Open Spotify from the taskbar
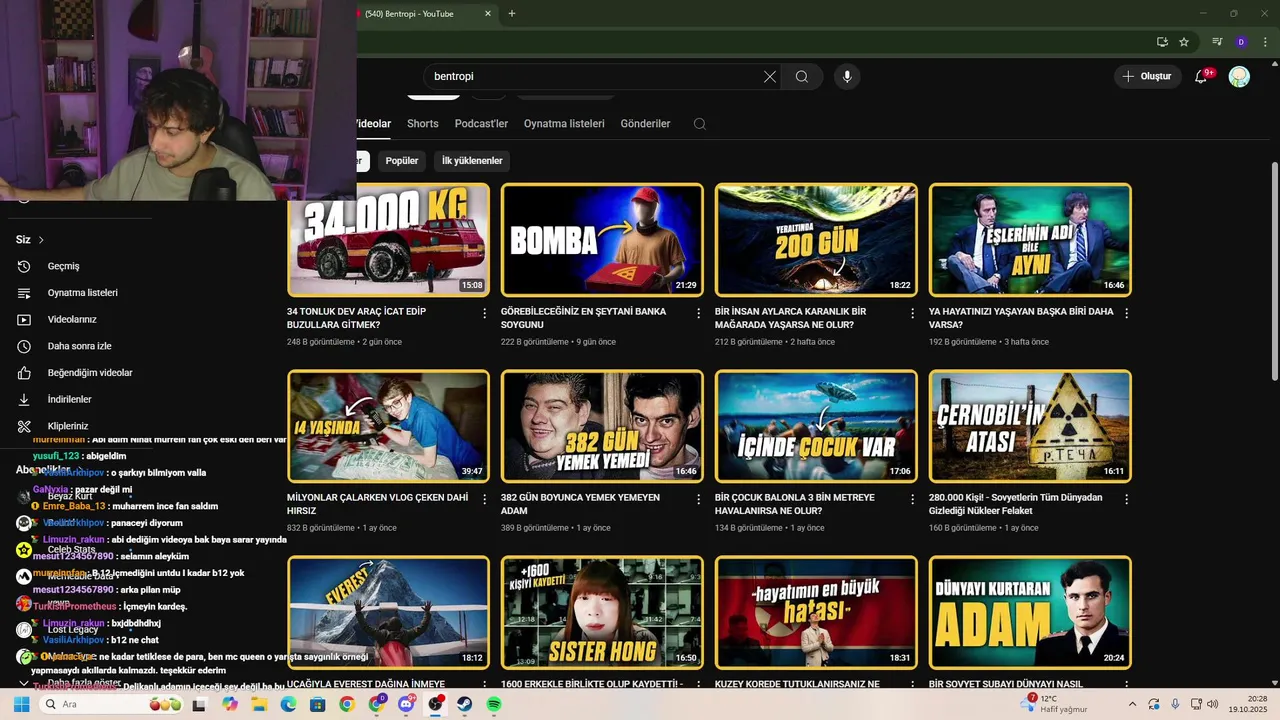Viewport: 1280px width, 720px height. click(x=494, y=705)
